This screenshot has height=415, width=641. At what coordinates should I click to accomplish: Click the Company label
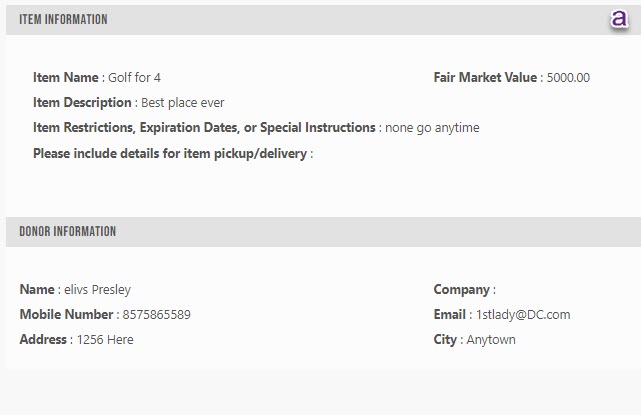[x=464, y=289]
